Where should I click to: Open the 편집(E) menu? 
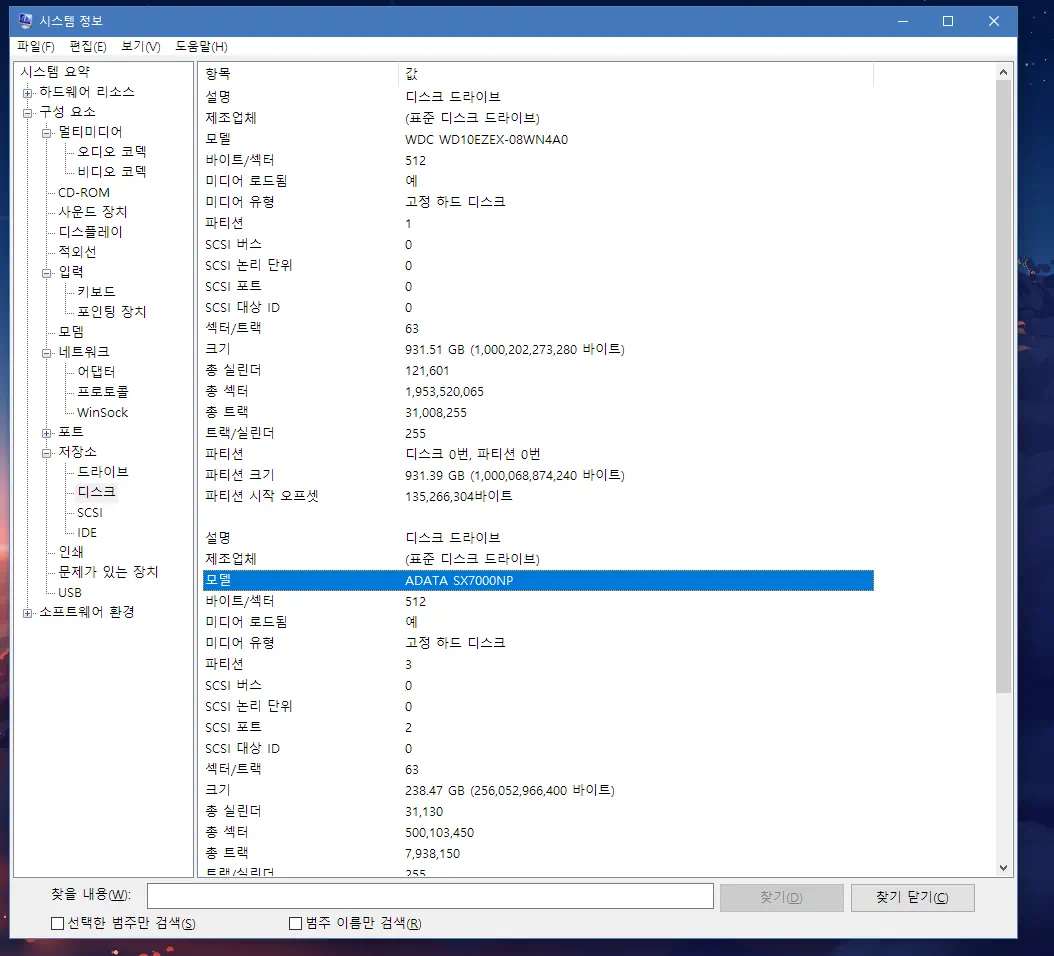88,46
